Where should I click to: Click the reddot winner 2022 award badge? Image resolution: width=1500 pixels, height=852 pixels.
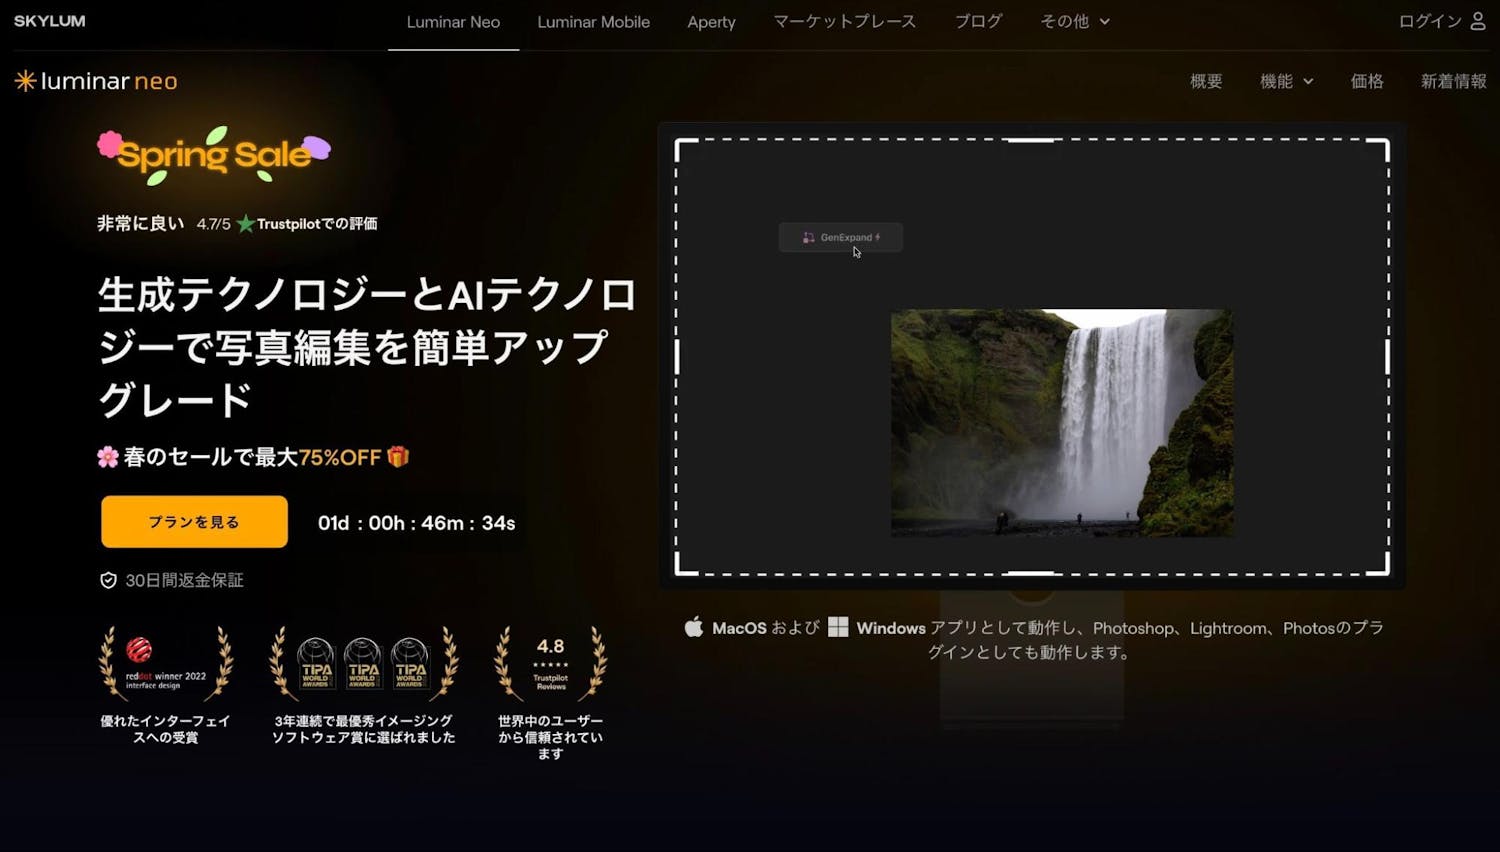coord(166,664)
